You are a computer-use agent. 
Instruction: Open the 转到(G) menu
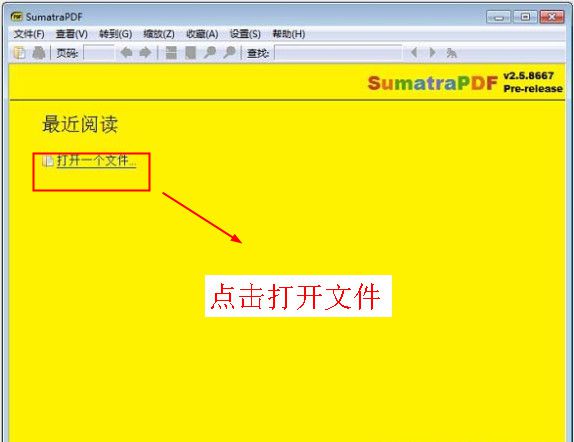[116, 34]
